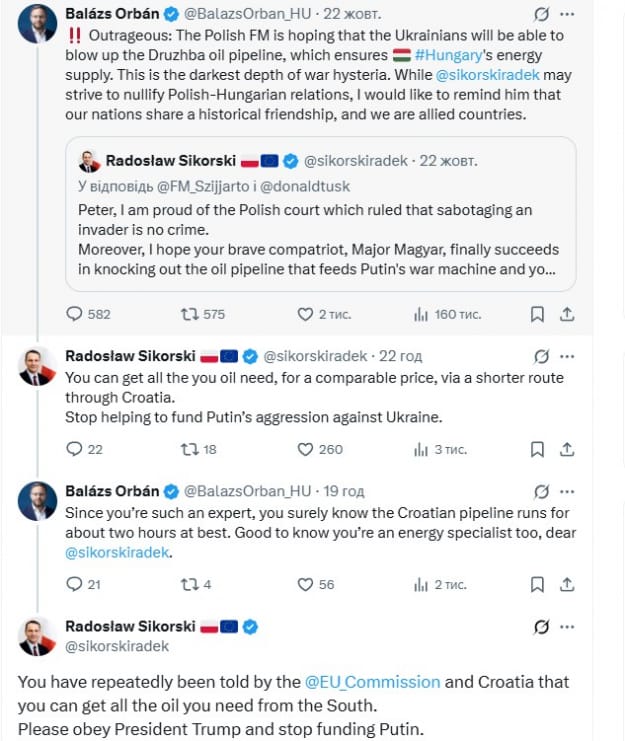
Task: Open more options on Orbán's 19 год reply
Action: [x=568, y=491]
